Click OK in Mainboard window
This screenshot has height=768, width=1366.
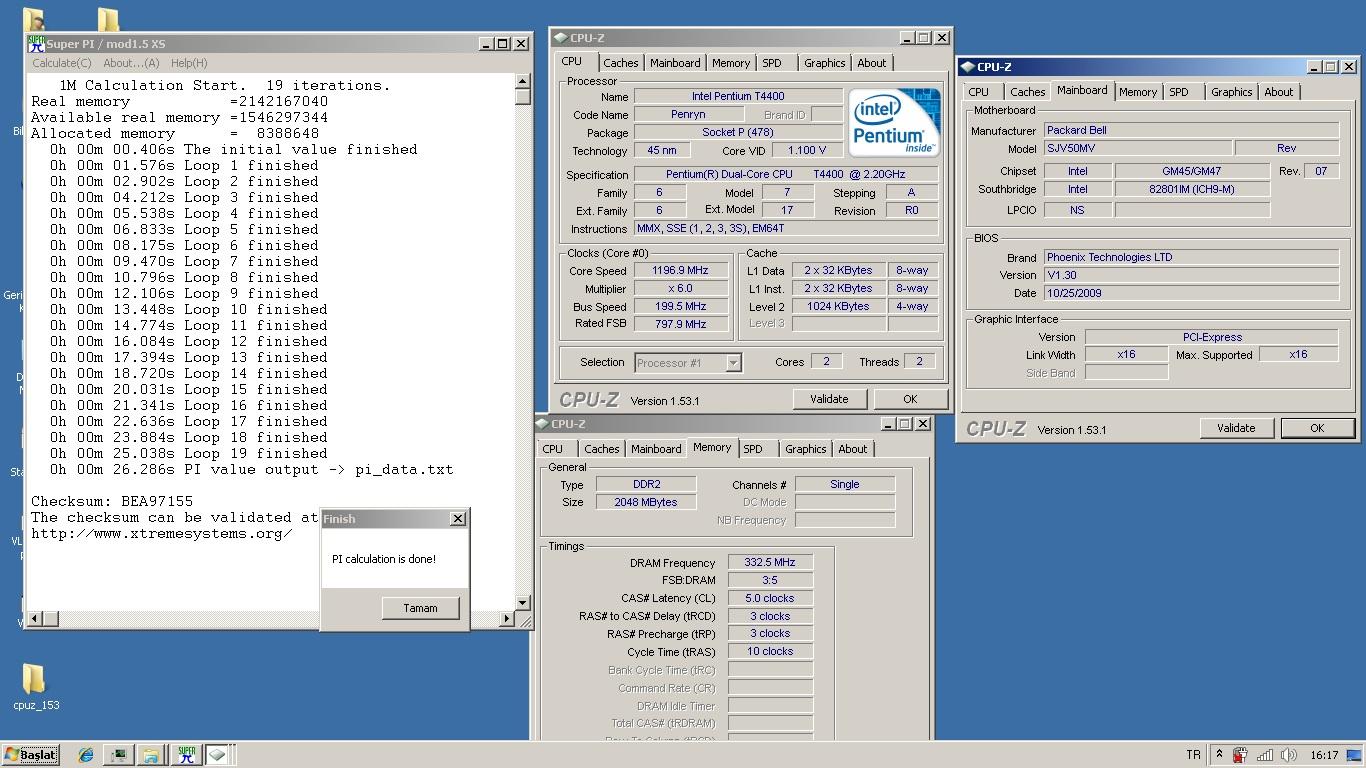click(1317, 428)
